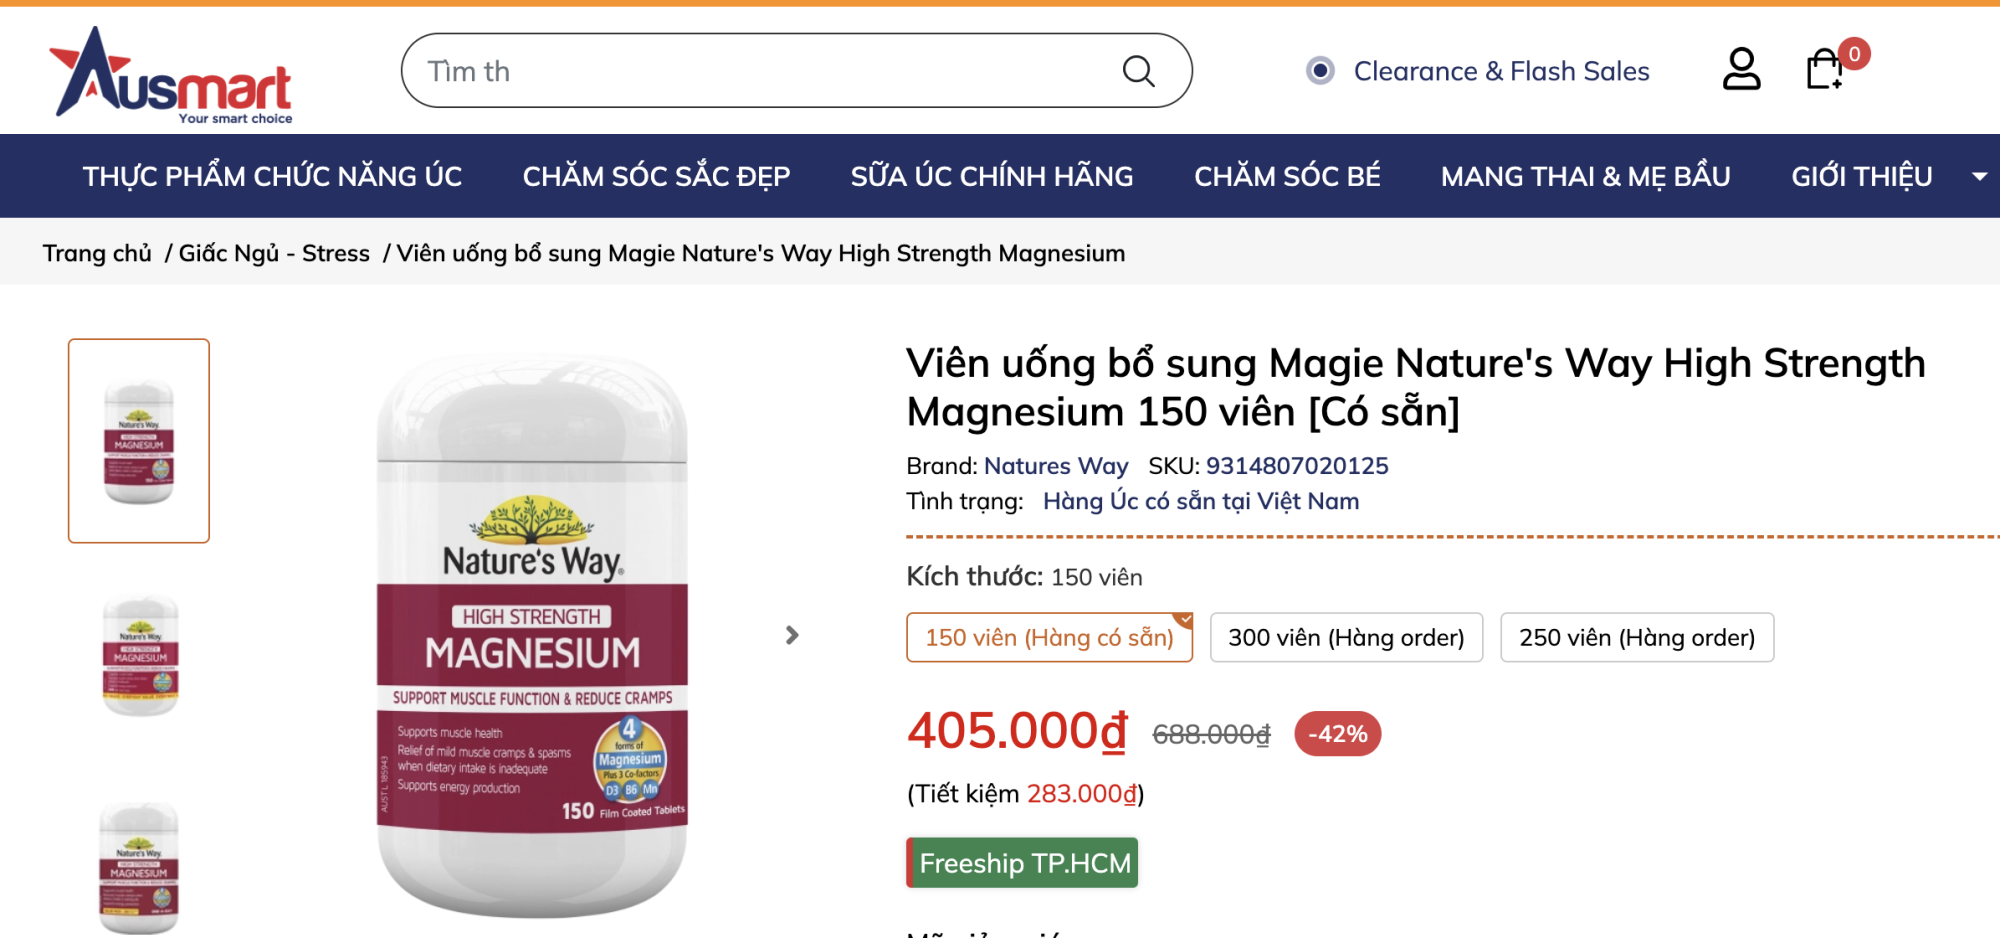Open Mang Thai & Mẹ Bầu menu
The height and width of the screenshot is (938, 2000).
click(1585, 176)
